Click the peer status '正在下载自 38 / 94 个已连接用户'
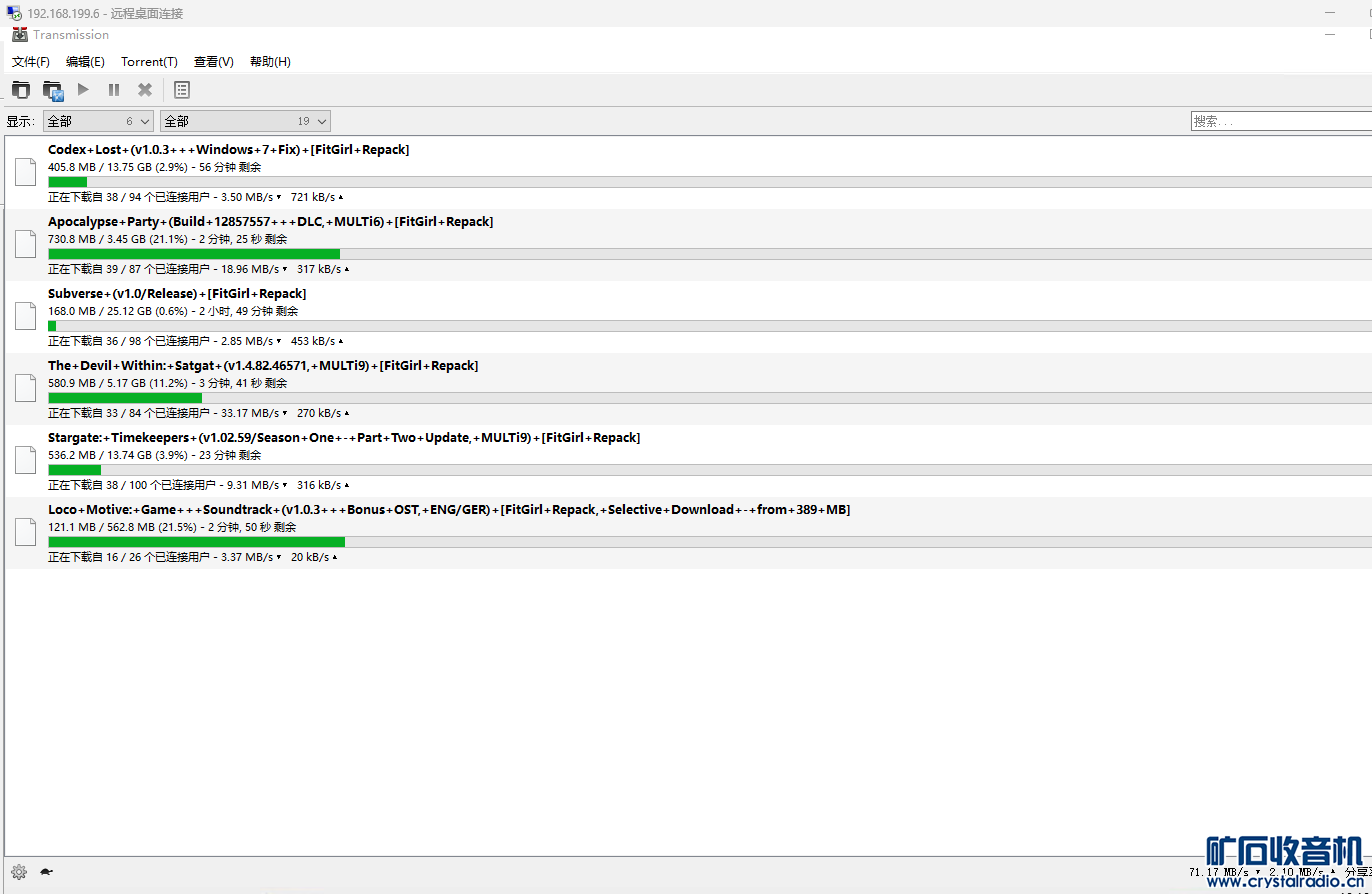The image size is (1372, 894). 129,198
